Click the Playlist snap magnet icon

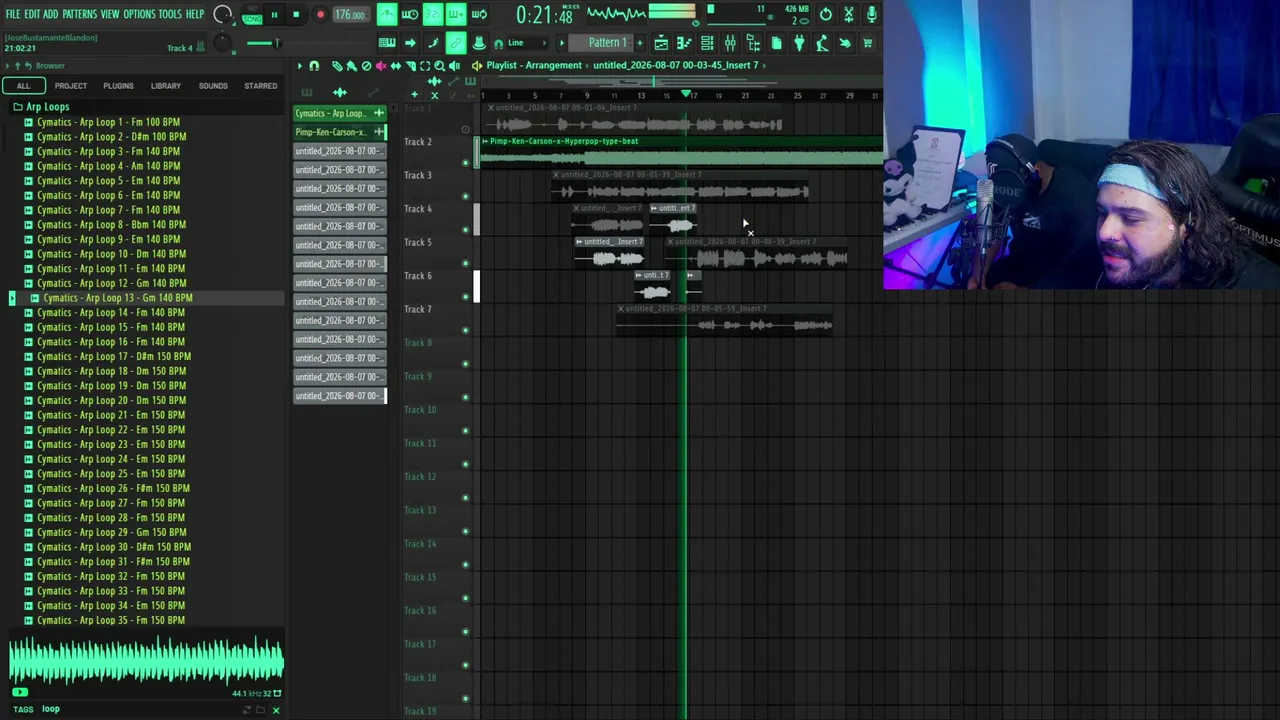(314, 66)
